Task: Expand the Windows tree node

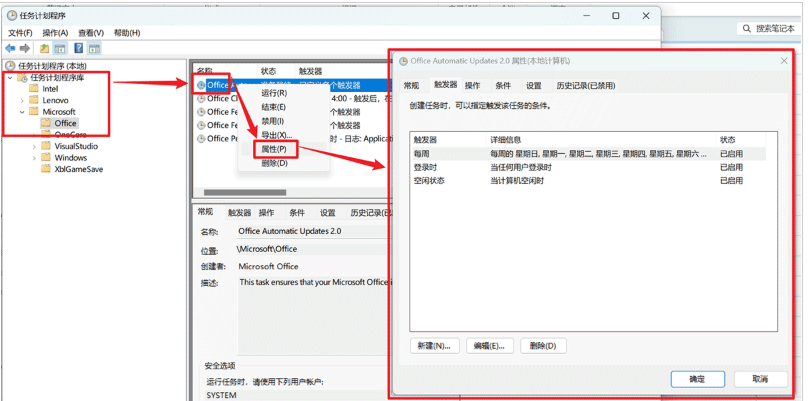Action: (x=34, y=157)
